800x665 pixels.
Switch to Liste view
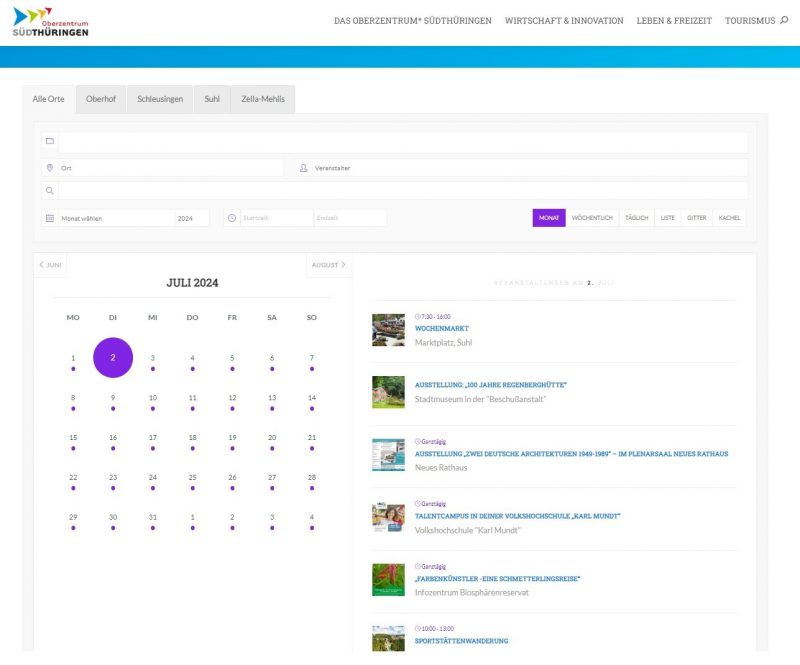(x=667, y=218)
